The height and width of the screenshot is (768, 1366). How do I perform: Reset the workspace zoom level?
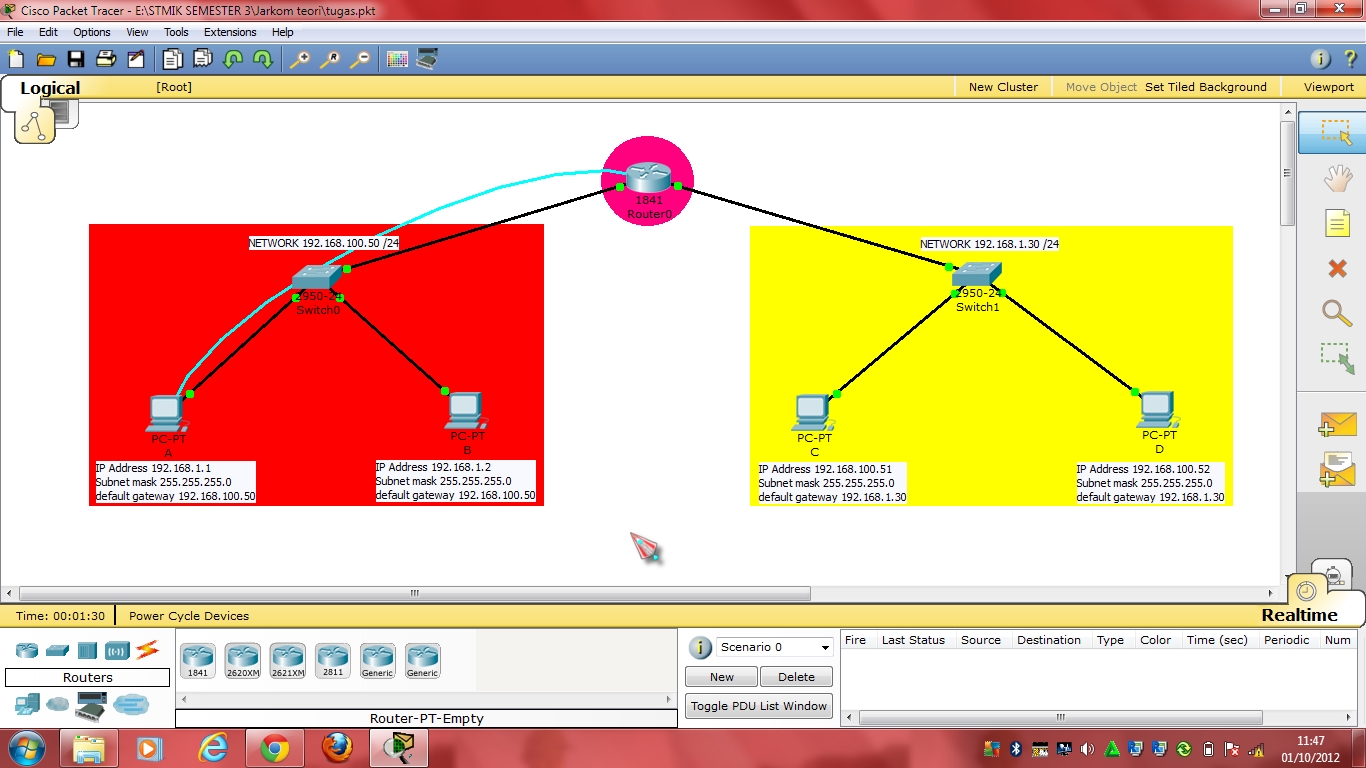(x=330, y=59)
